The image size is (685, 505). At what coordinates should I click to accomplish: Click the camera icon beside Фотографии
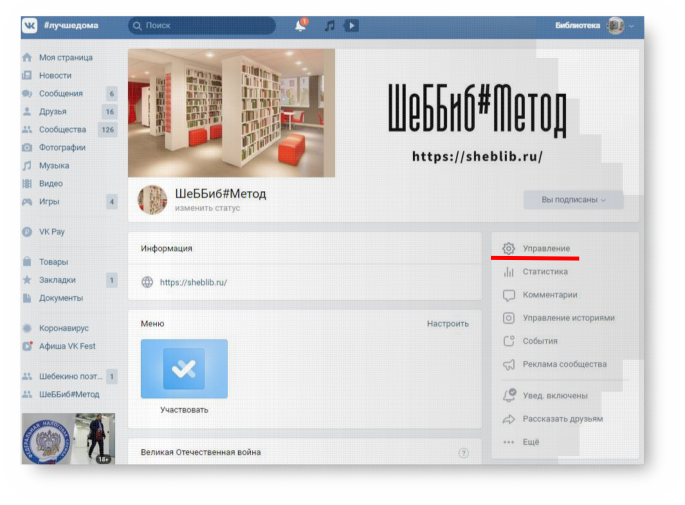click(x=27, y=148)
